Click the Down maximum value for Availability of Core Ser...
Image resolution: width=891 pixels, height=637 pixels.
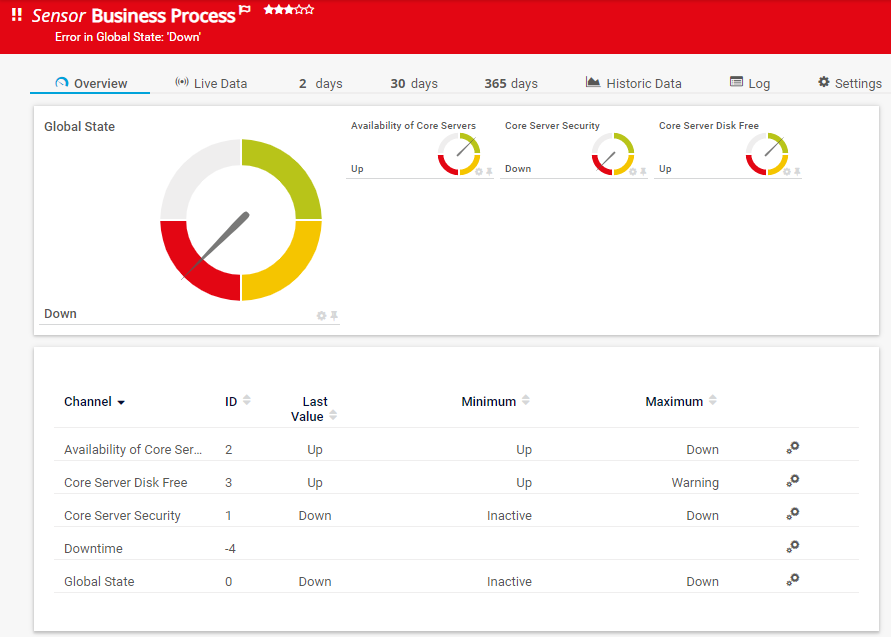pyautogui.click(x=702, y=449)
